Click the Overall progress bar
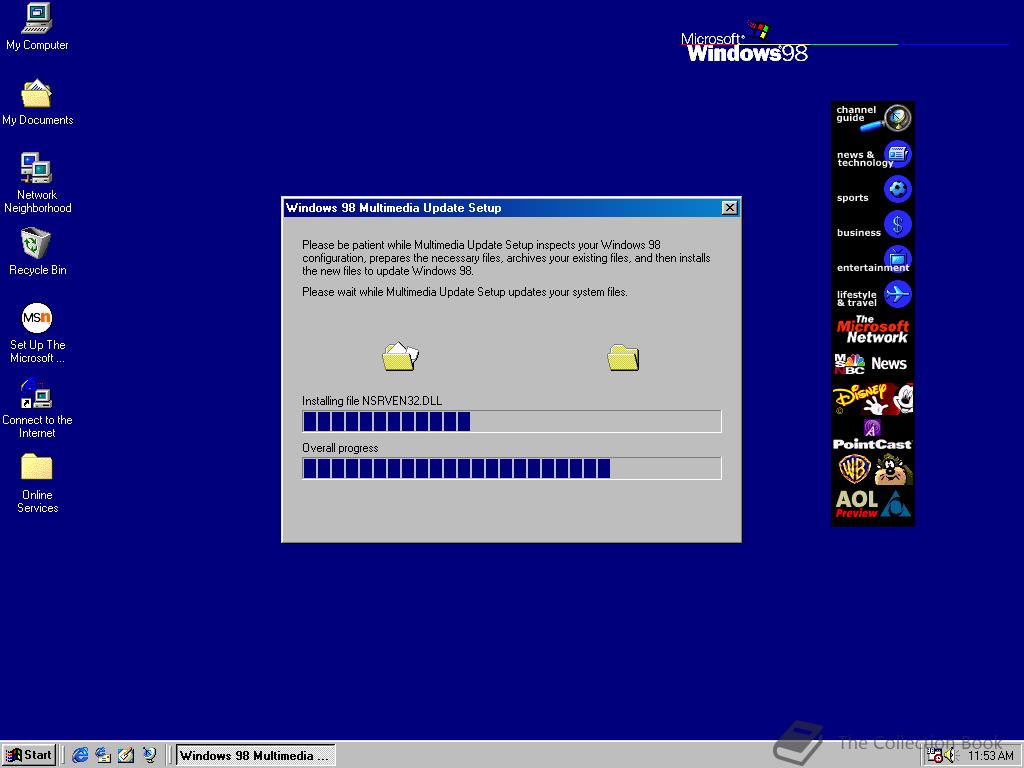The width and height of the screenshot is (1024, 768). click(511, 468)
